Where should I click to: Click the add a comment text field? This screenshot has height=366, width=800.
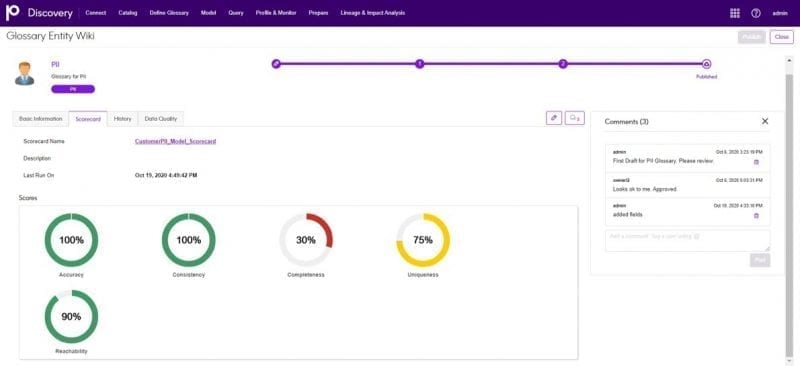687,240
